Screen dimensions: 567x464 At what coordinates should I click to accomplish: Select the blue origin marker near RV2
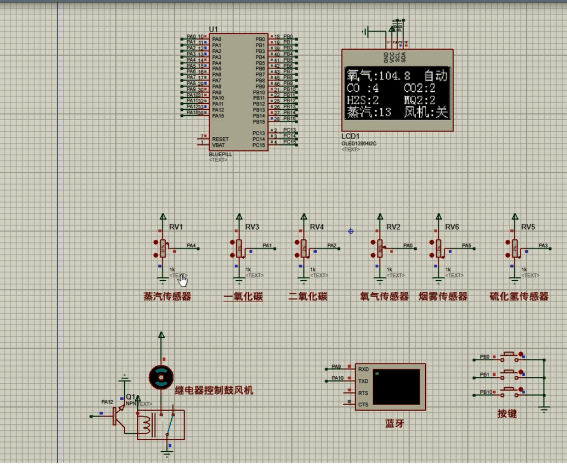pos(350,231)
